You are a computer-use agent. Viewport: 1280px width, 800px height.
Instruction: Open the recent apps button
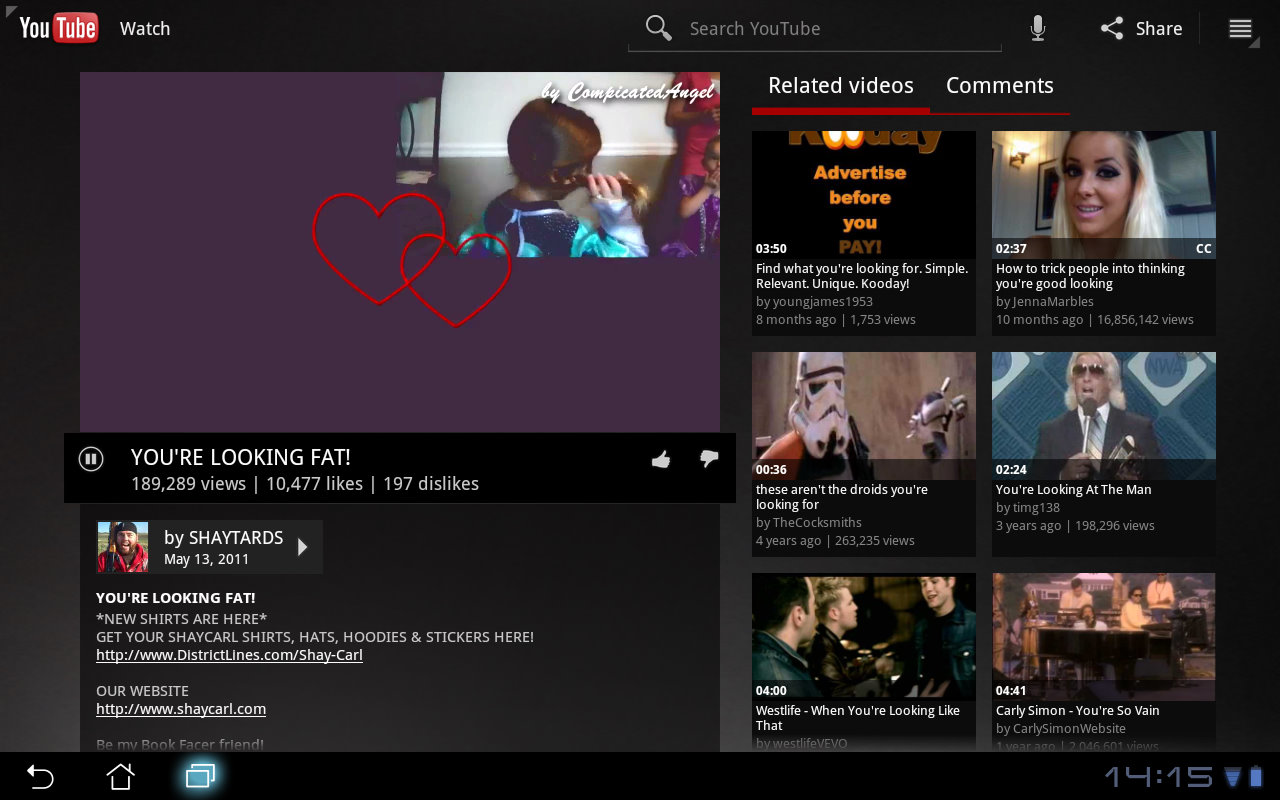[200, 776]
